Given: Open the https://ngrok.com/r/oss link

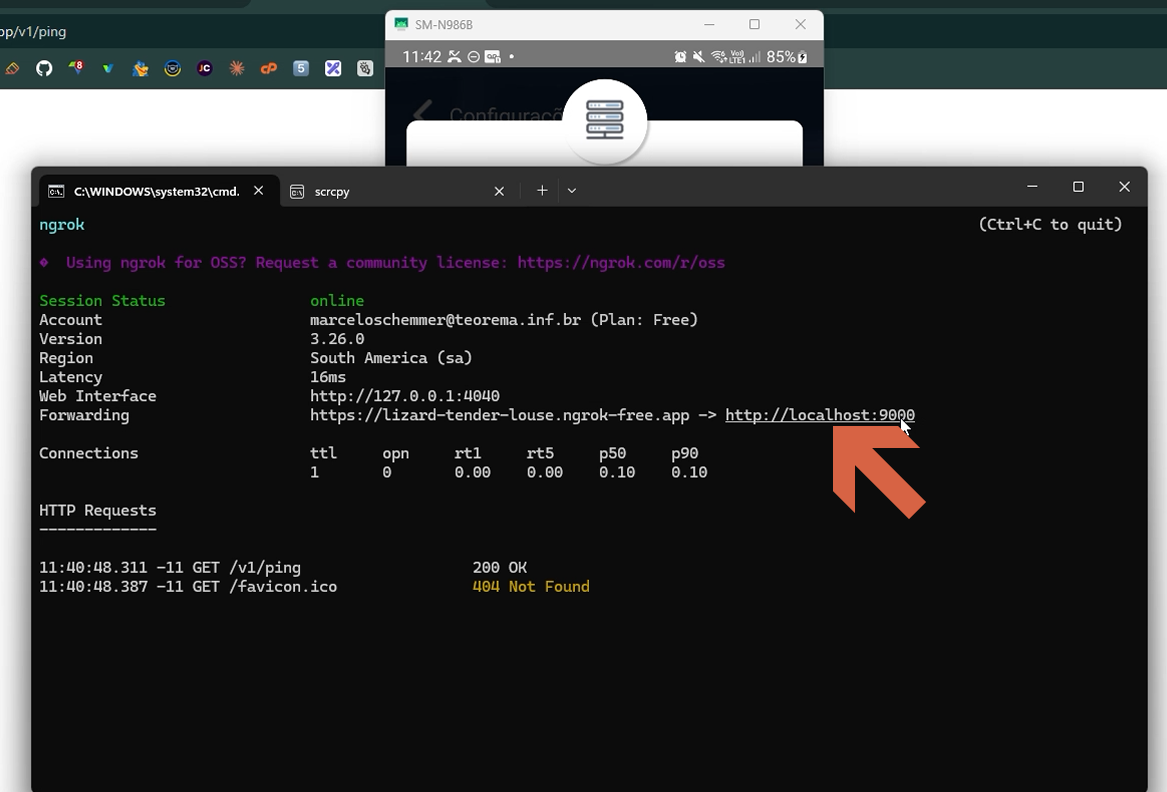Looking at the screenshot, I should (x=621, y=263).
